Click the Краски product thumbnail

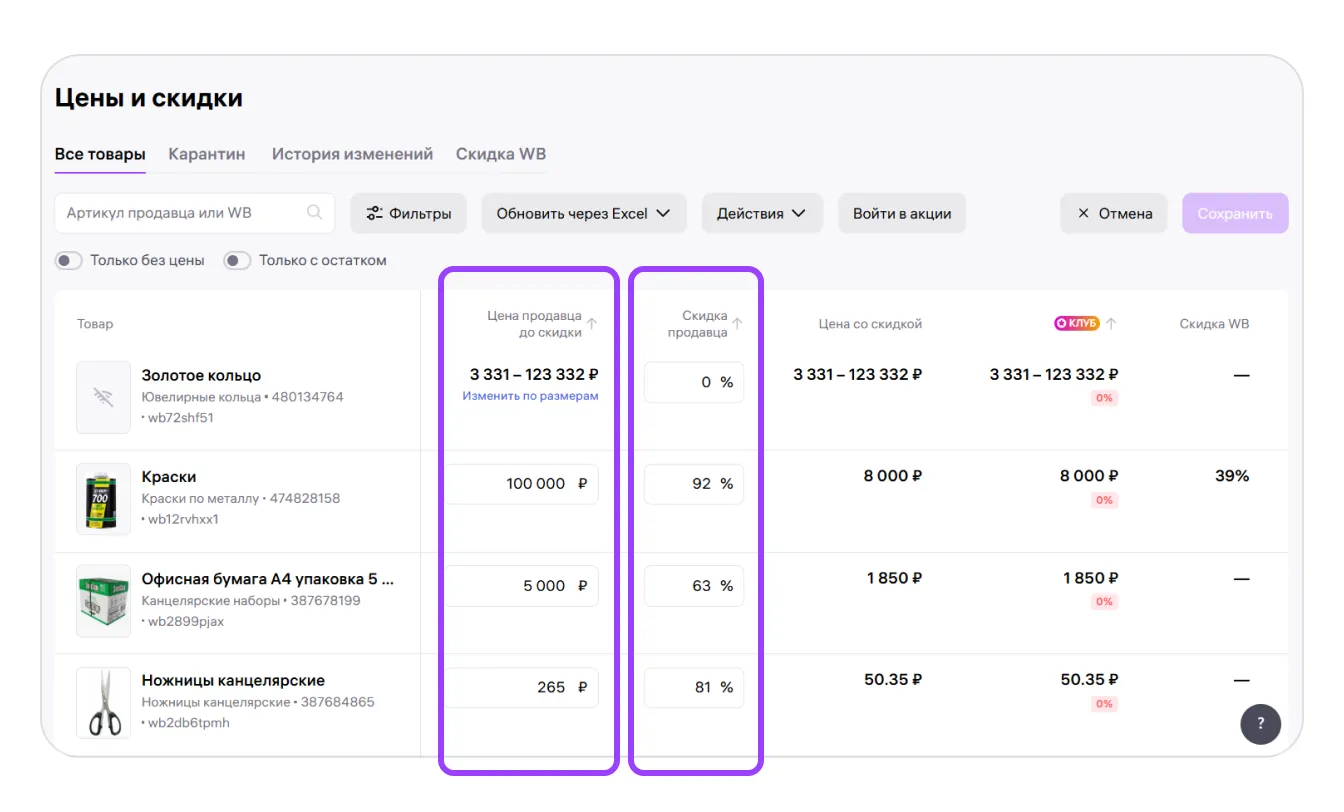point(103,498)
